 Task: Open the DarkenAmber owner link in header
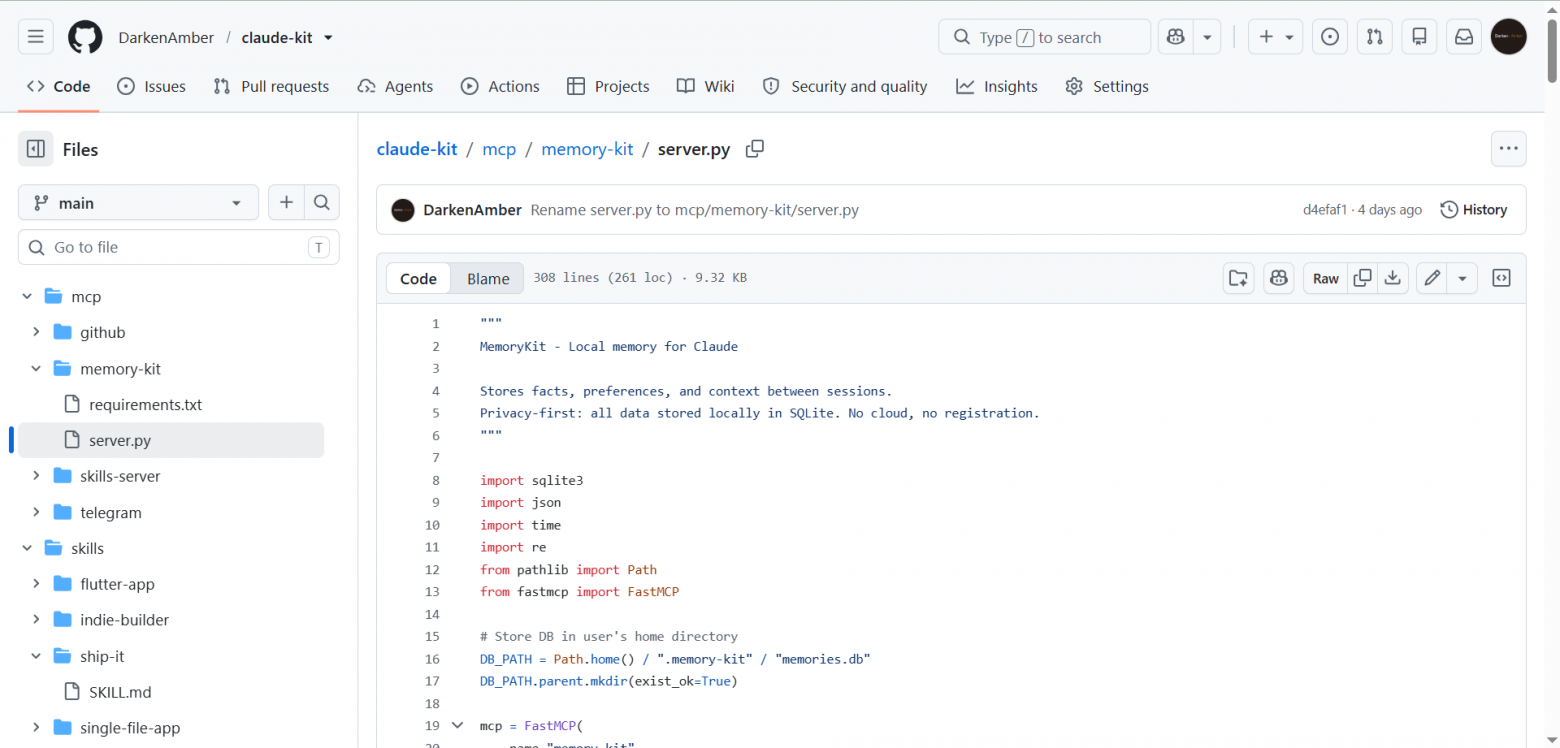click(x=166, y=37)
